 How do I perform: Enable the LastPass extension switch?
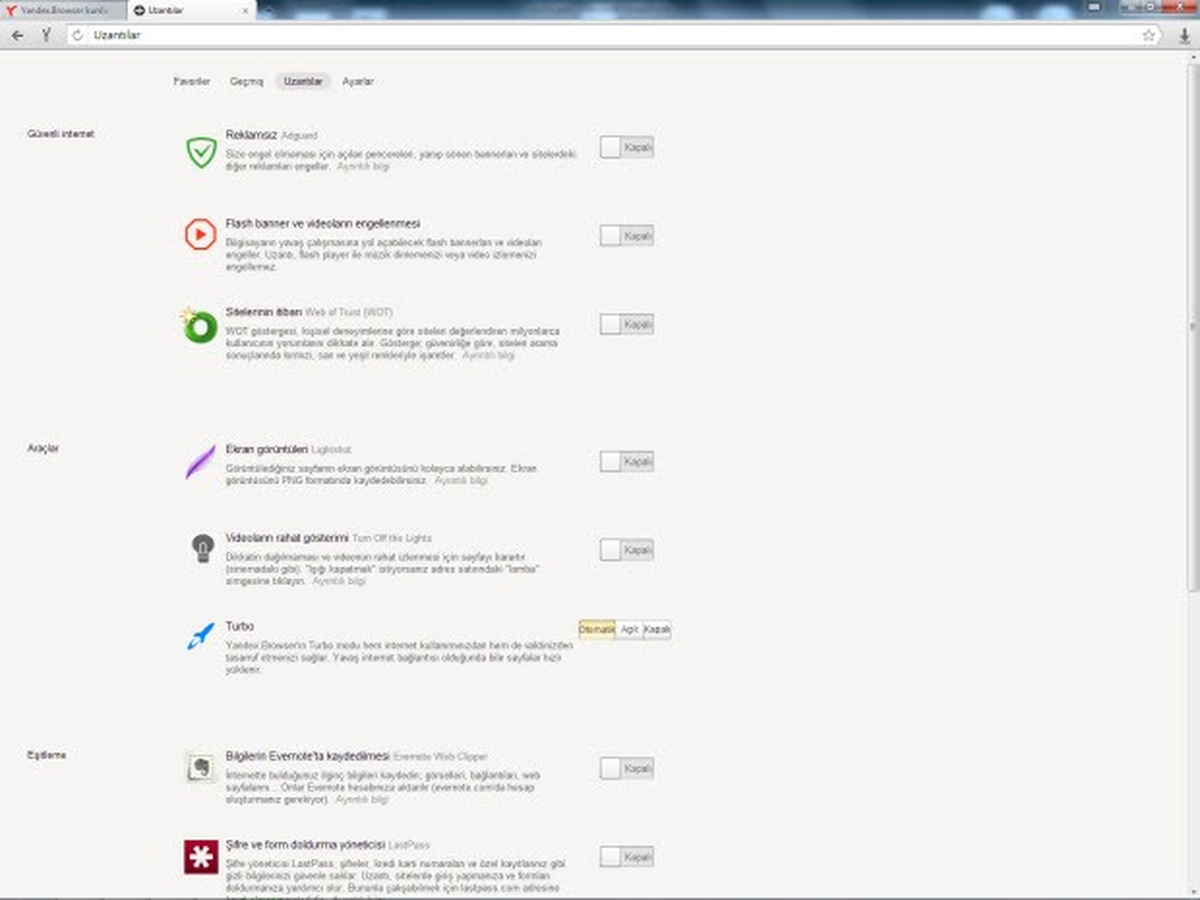pos(627,856)
